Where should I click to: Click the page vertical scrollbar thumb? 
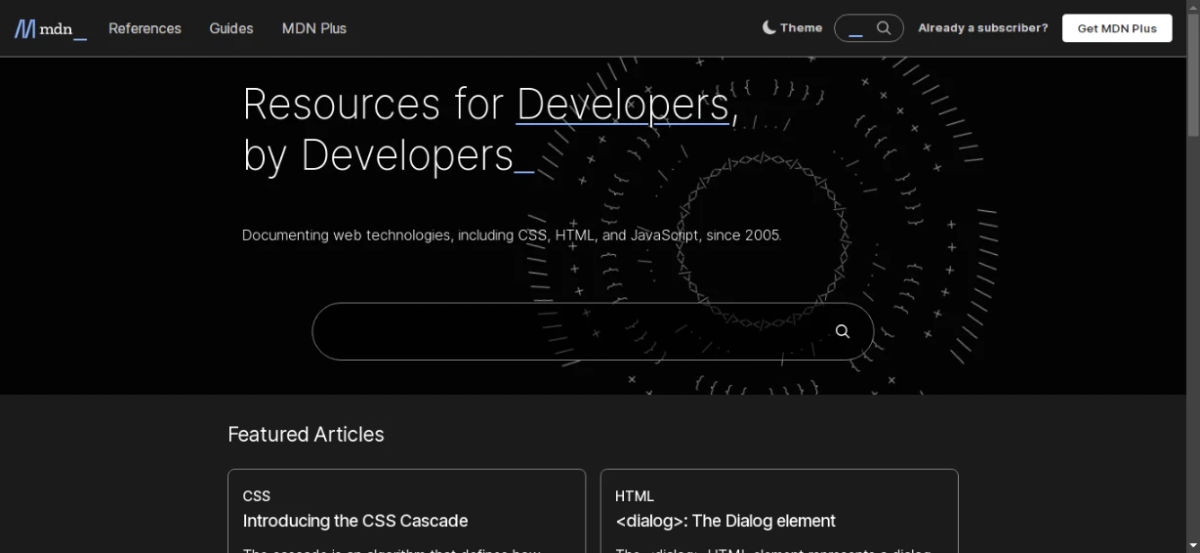pyautogui.click(x=1192, y=74)
